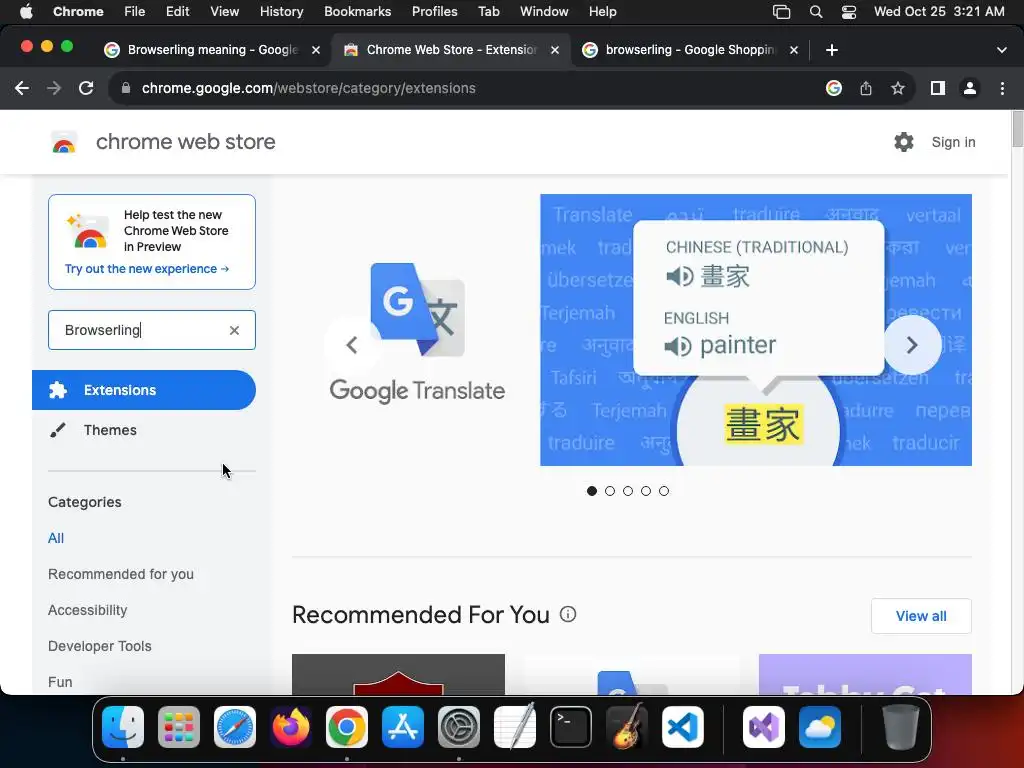Open the Apple menu

26,11
